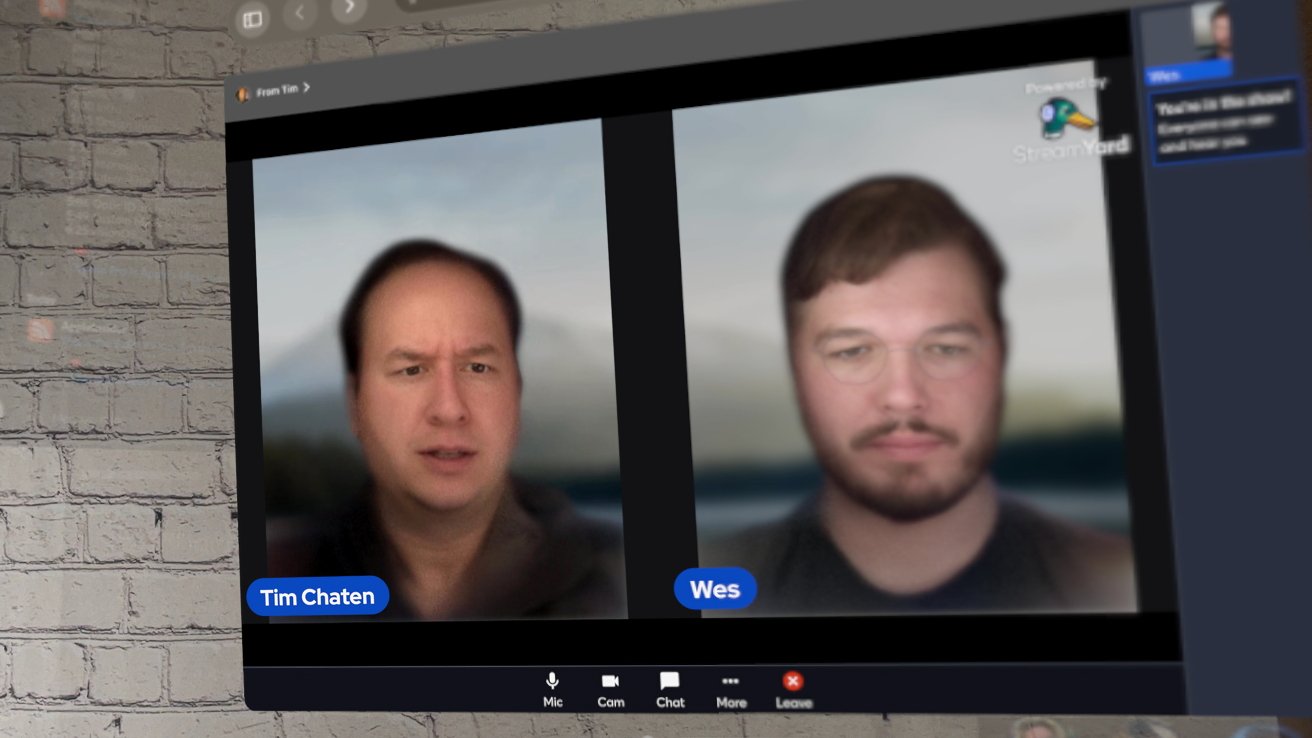The width and height of the screenshot is (1312, 738).
Task: Leave the broadcast with the red Leave button
Action: [793, 690]
